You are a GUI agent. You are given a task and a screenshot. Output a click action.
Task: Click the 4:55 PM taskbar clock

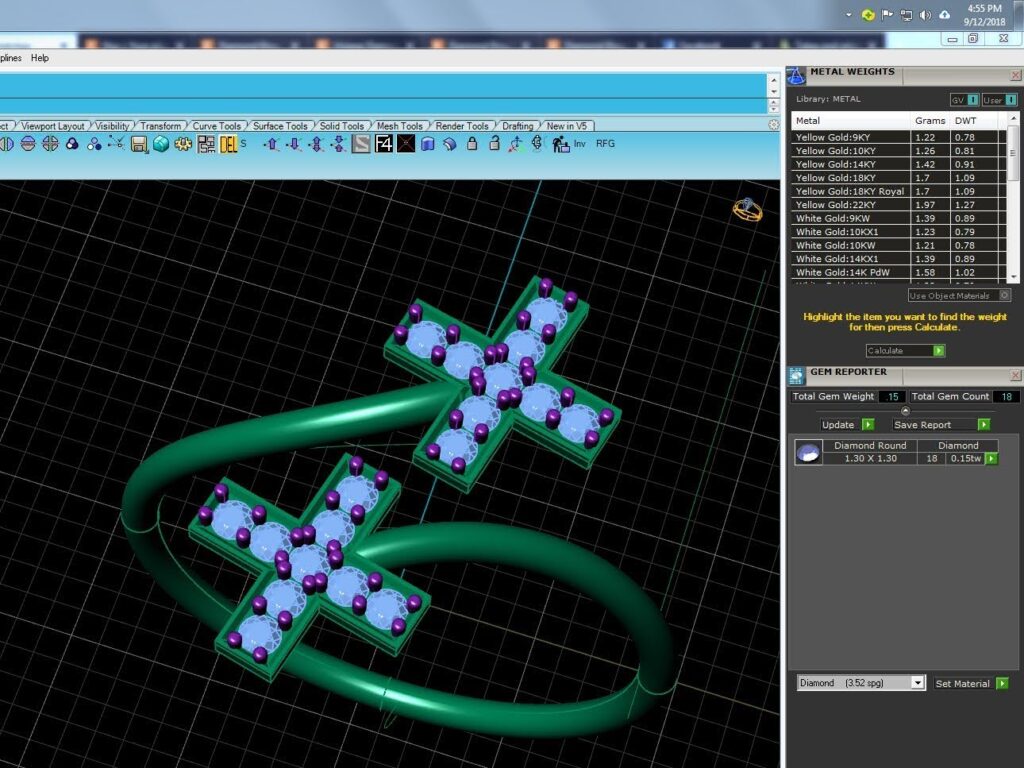[x=985, y=8]
